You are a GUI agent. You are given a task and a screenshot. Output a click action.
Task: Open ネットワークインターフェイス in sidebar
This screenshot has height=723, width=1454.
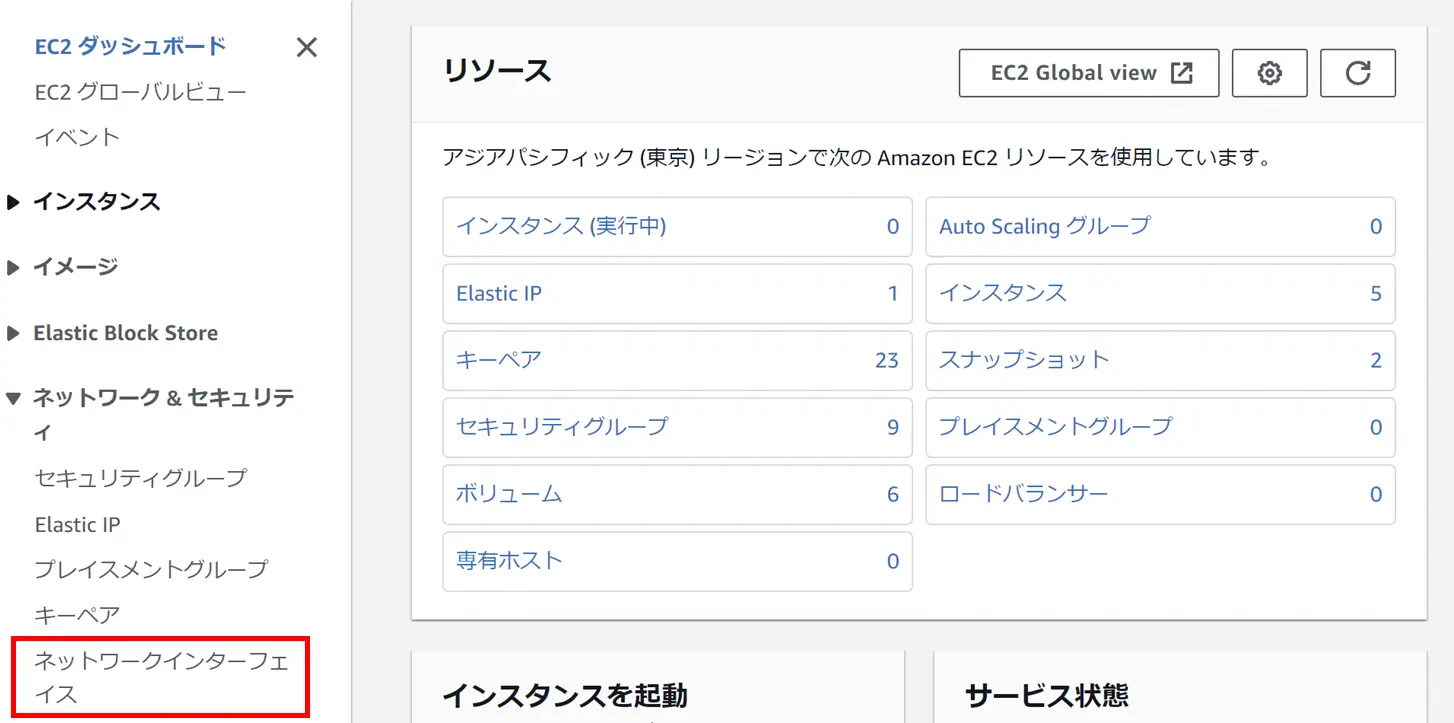(x=161, y=677)
